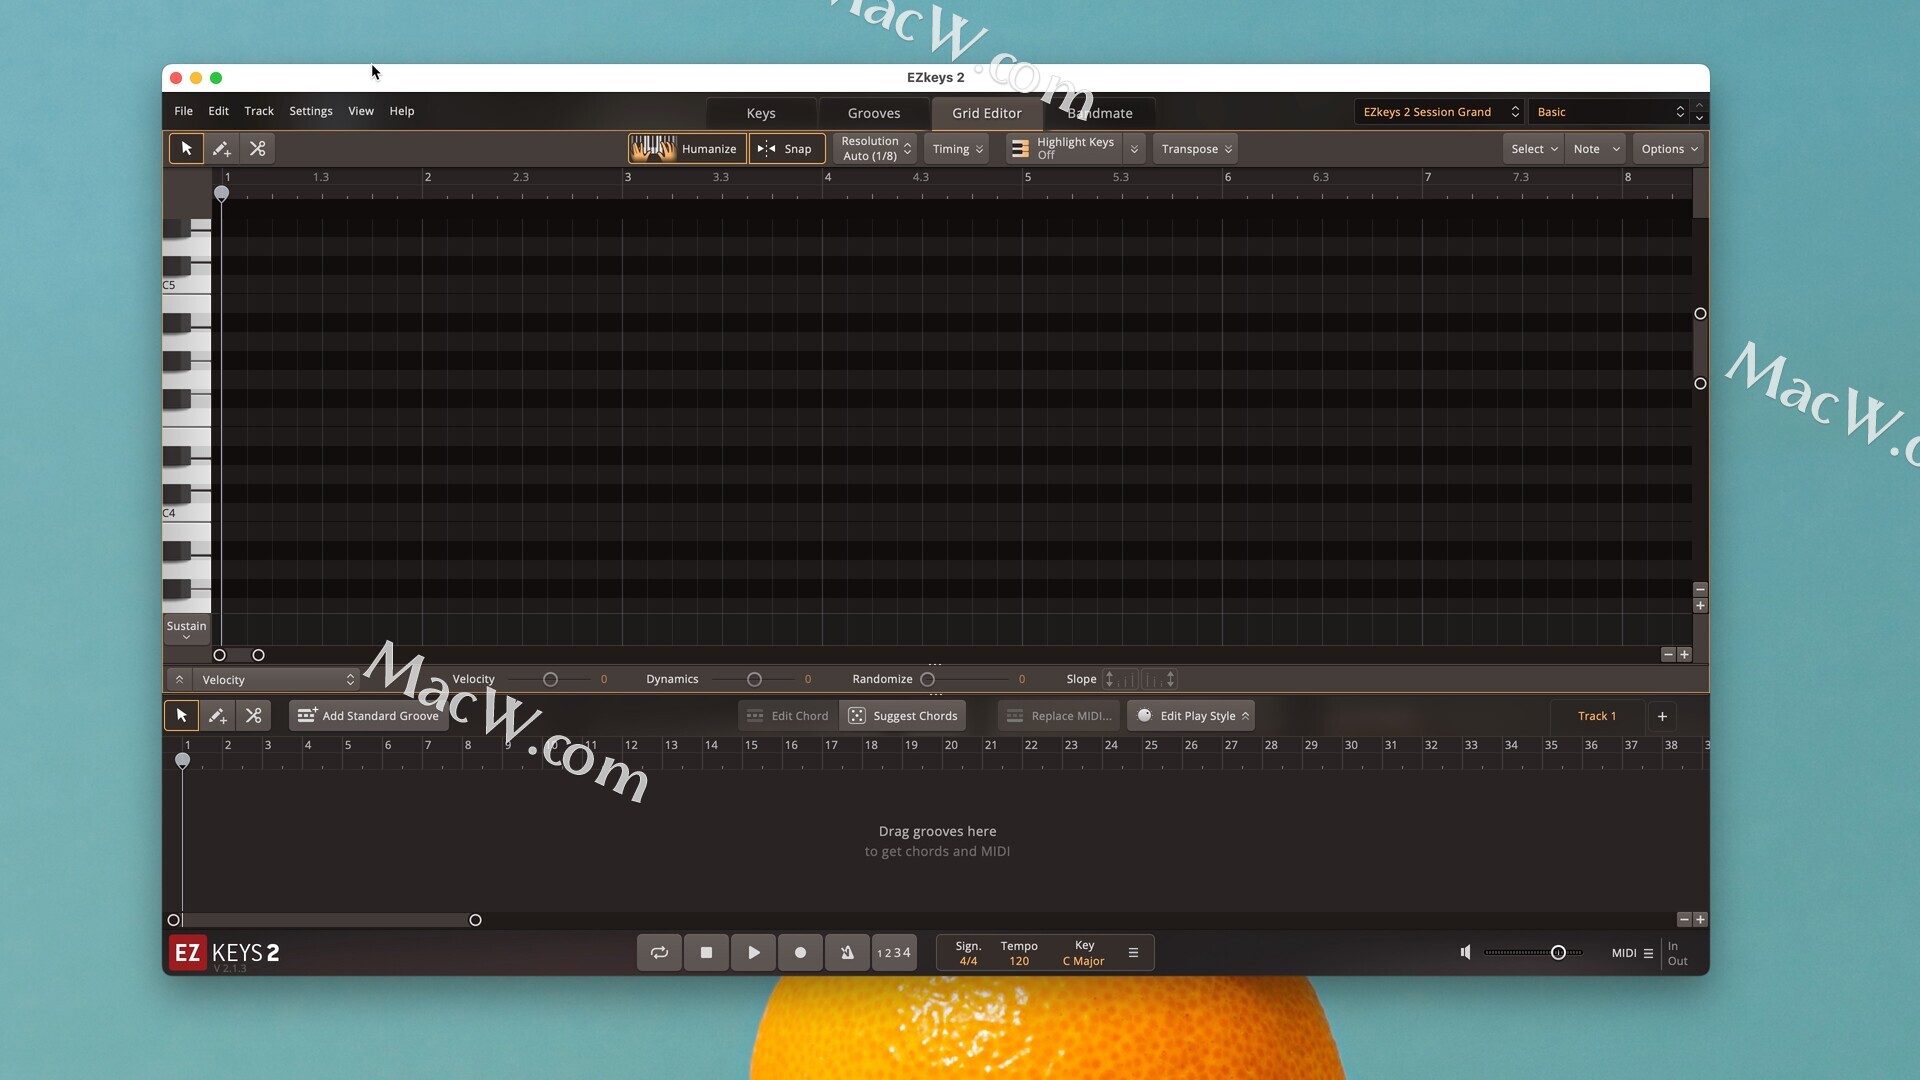Select the Grid Editor arrow pointer tool
The height and width of the screenshot is (1080, 1920).
186,148
